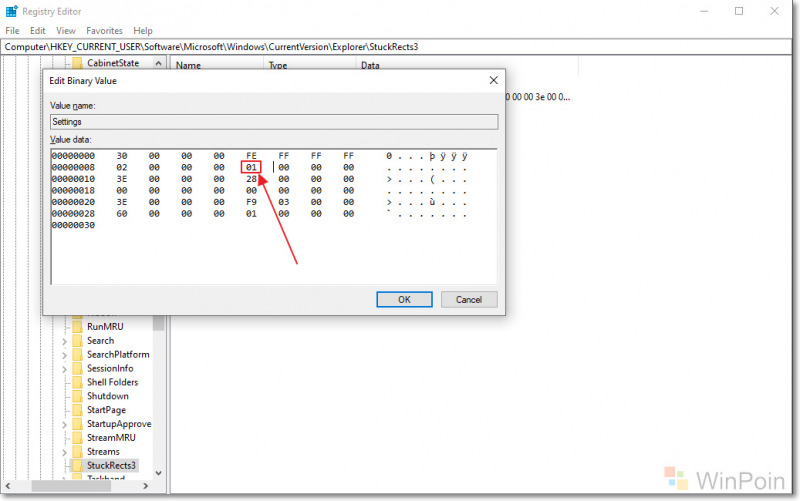
Task: Select the StuckRects3 folder icon
Action: click(78, 465)
